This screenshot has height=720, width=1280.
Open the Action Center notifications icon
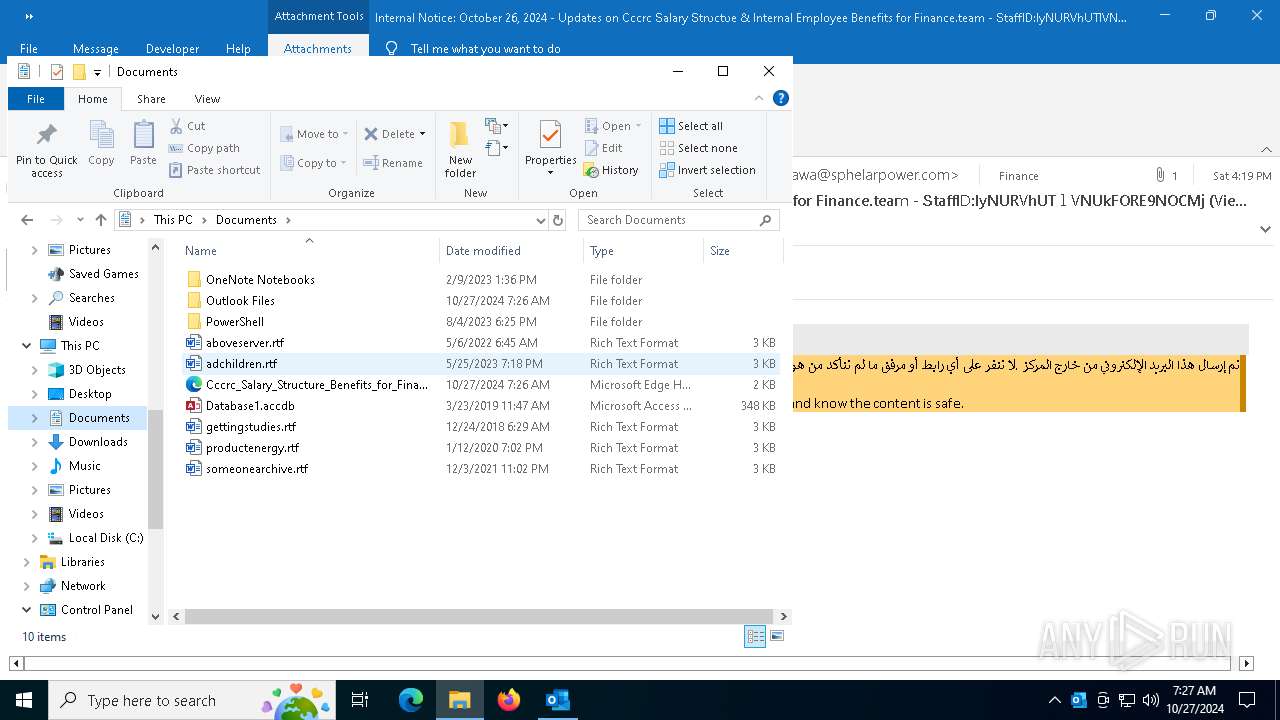click(1247, 700)
